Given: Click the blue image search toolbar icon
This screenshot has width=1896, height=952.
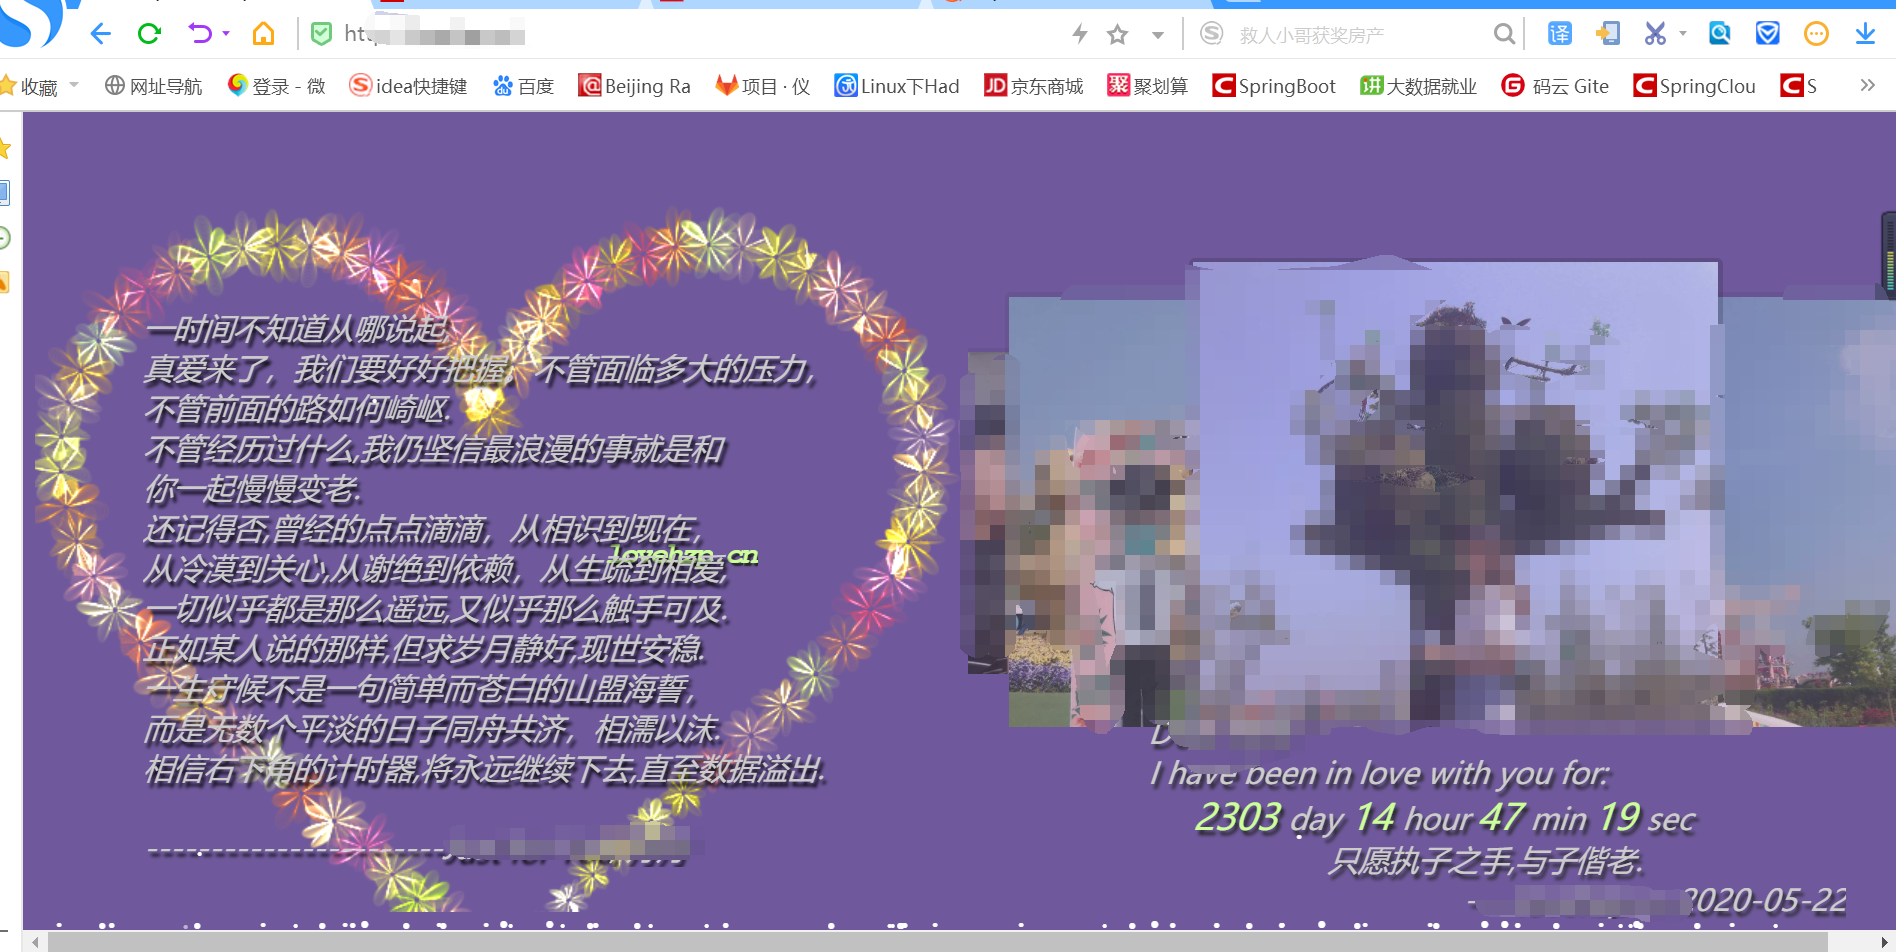Looking at the screenshot, I should [1720, 34].
